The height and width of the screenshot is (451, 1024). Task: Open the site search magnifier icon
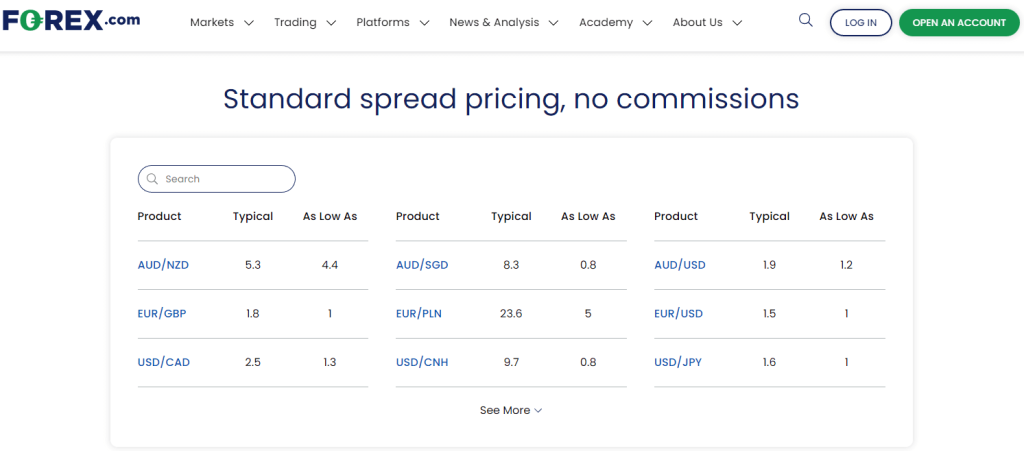pos(806,20)
